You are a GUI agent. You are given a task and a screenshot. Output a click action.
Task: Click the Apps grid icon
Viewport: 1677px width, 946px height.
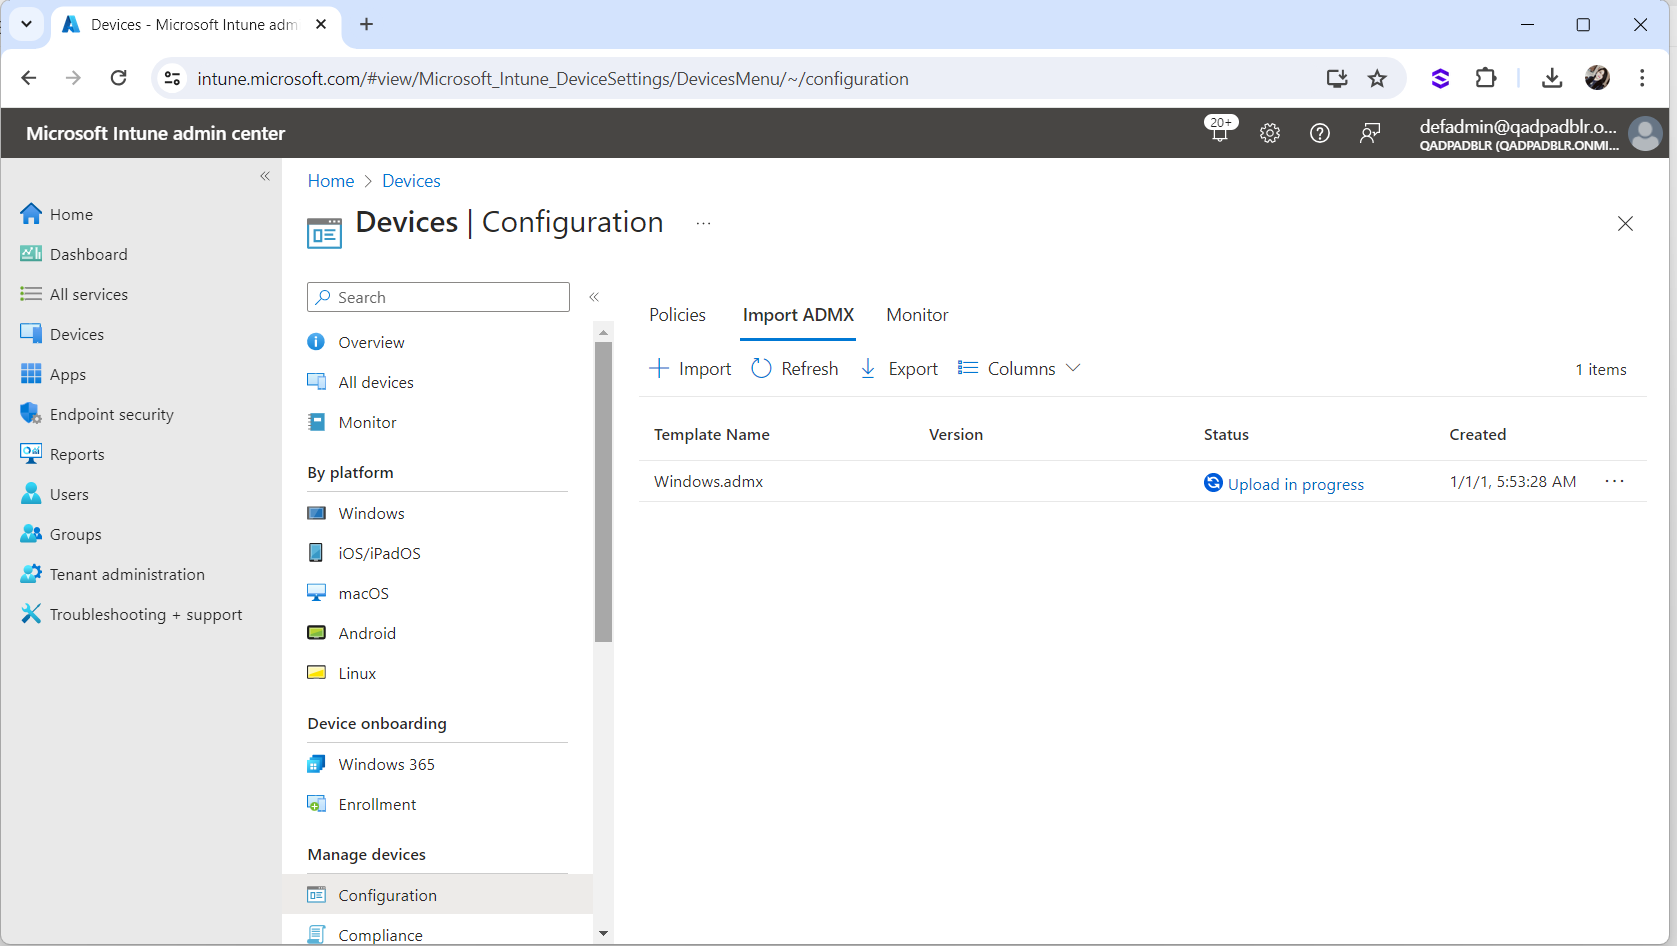coord(31,374)
